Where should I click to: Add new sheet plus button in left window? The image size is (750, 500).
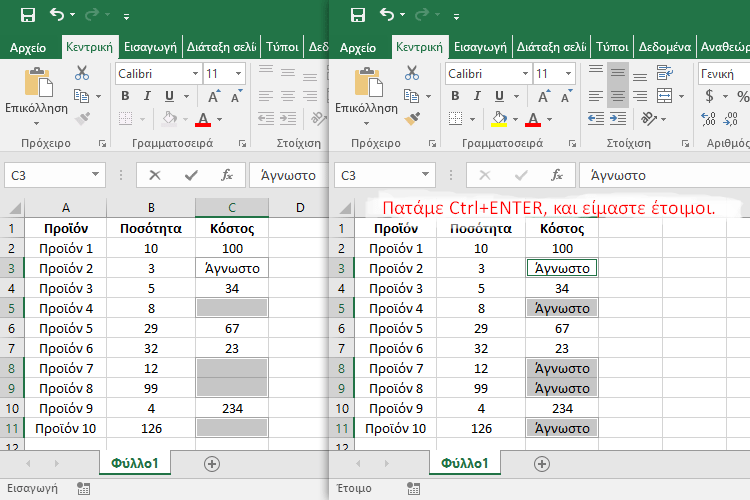pos(212,464)
